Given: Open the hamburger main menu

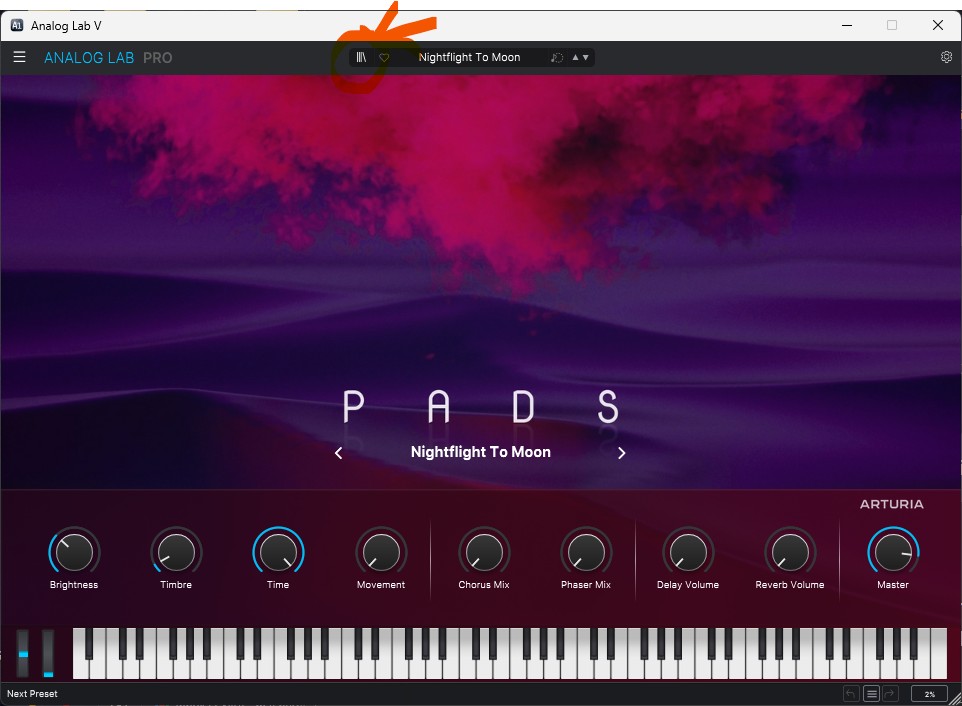Looking at the screenshot, I should click(x=20, y=57).
